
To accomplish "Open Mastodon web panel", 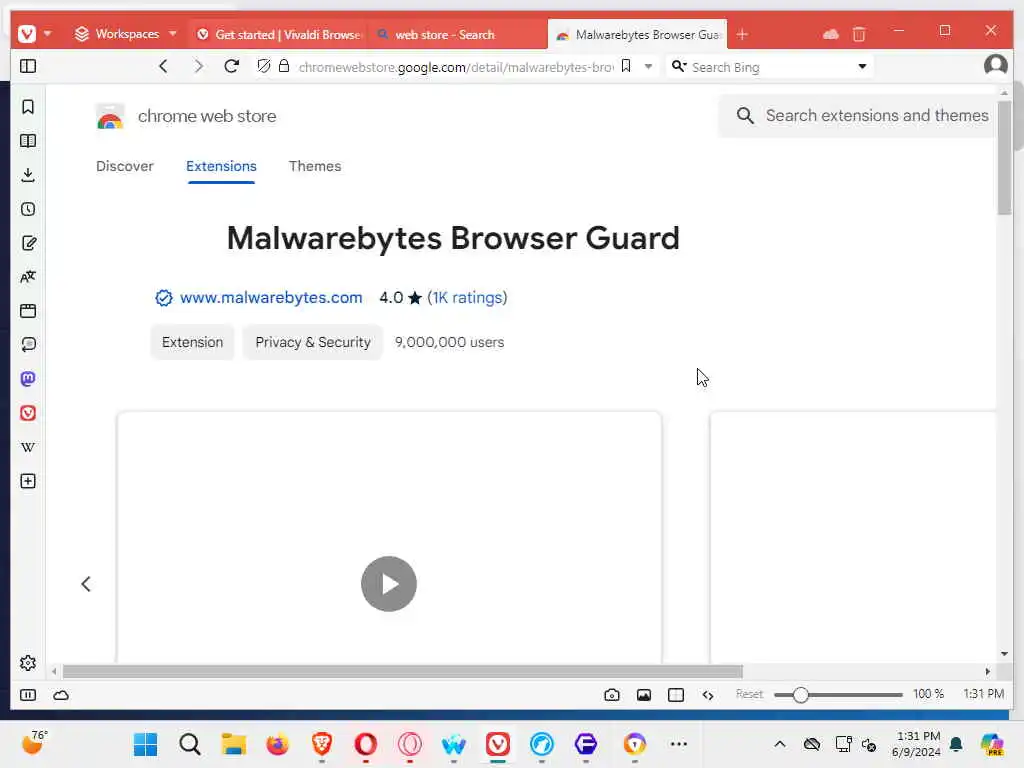I will click(28, 379).
